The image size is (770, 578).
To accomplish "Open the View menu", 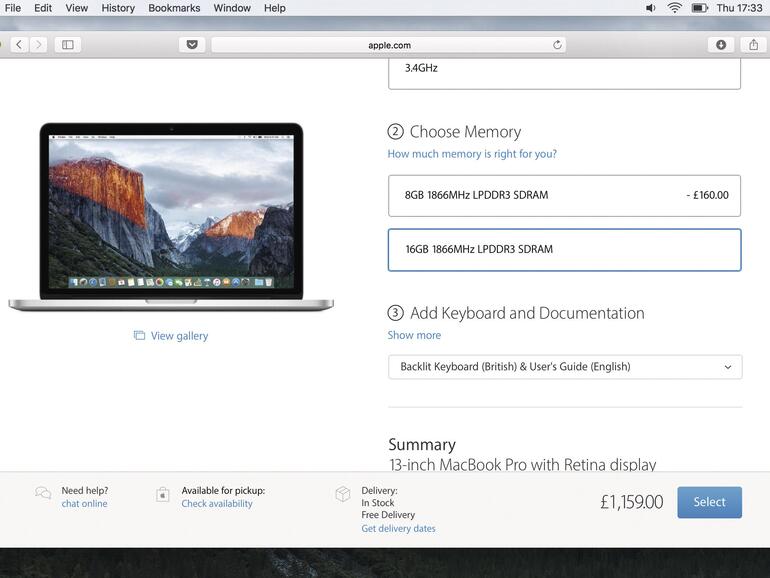I will 77,8.
